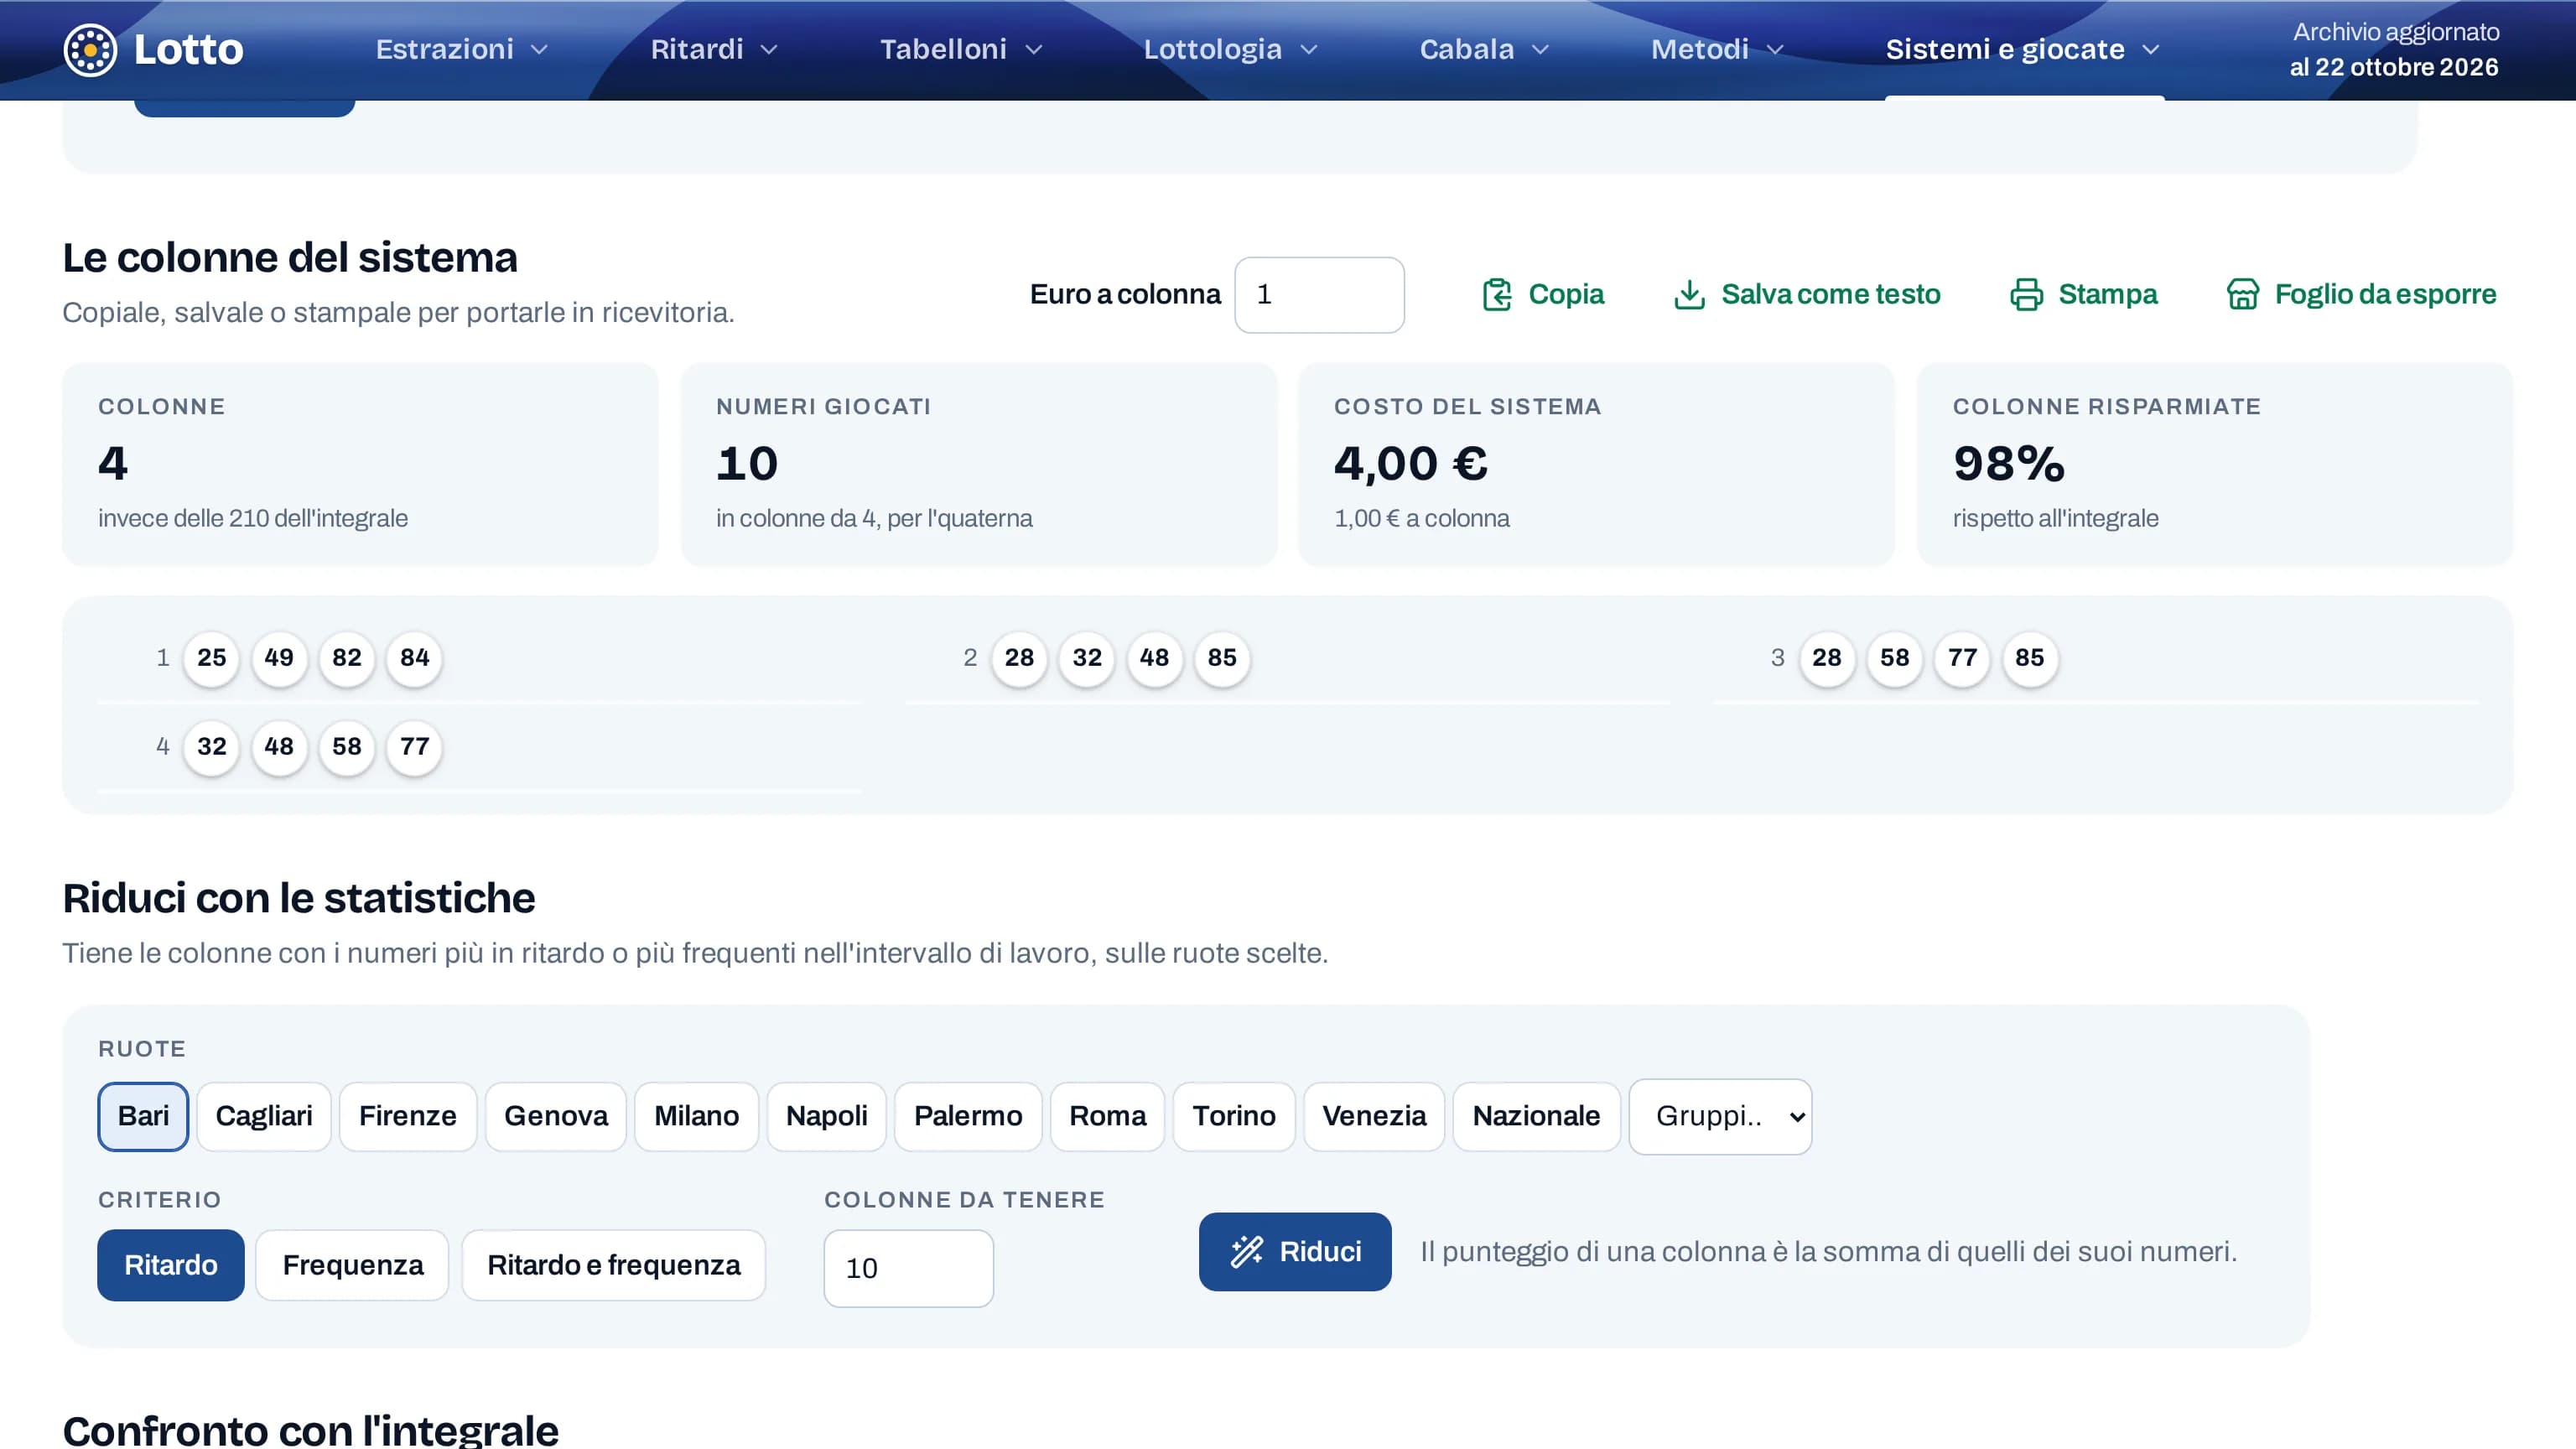Click number ball 84 in column 1

point(414,658)
